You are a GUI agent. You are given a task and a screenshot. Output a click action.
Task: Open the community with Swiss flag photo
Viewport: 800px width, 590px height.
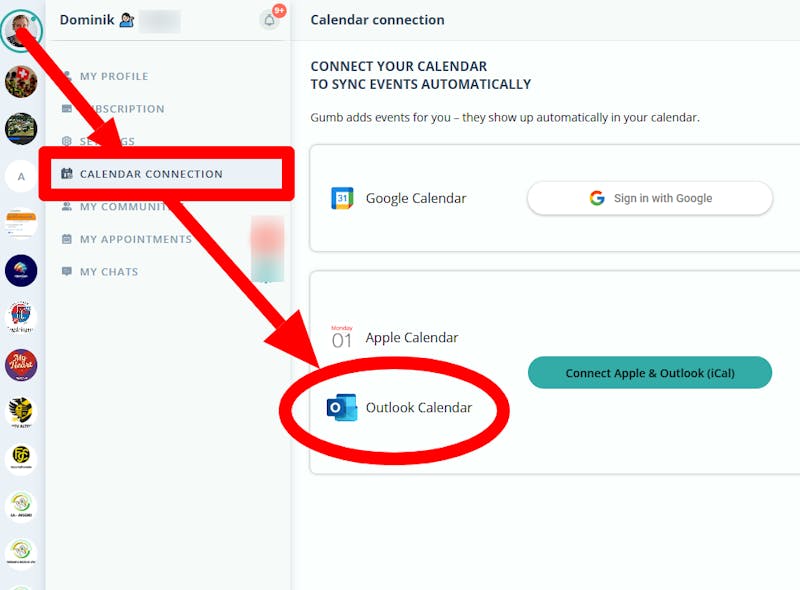point(21,82)
